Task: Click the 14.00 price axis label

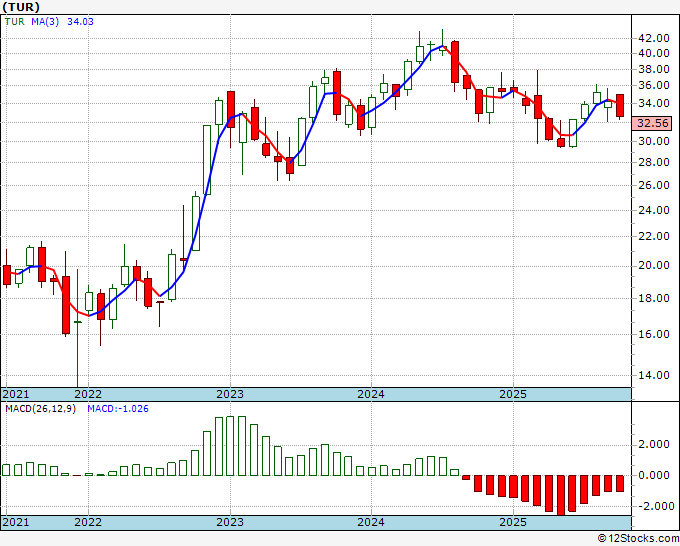Action: tap(654, 375)
